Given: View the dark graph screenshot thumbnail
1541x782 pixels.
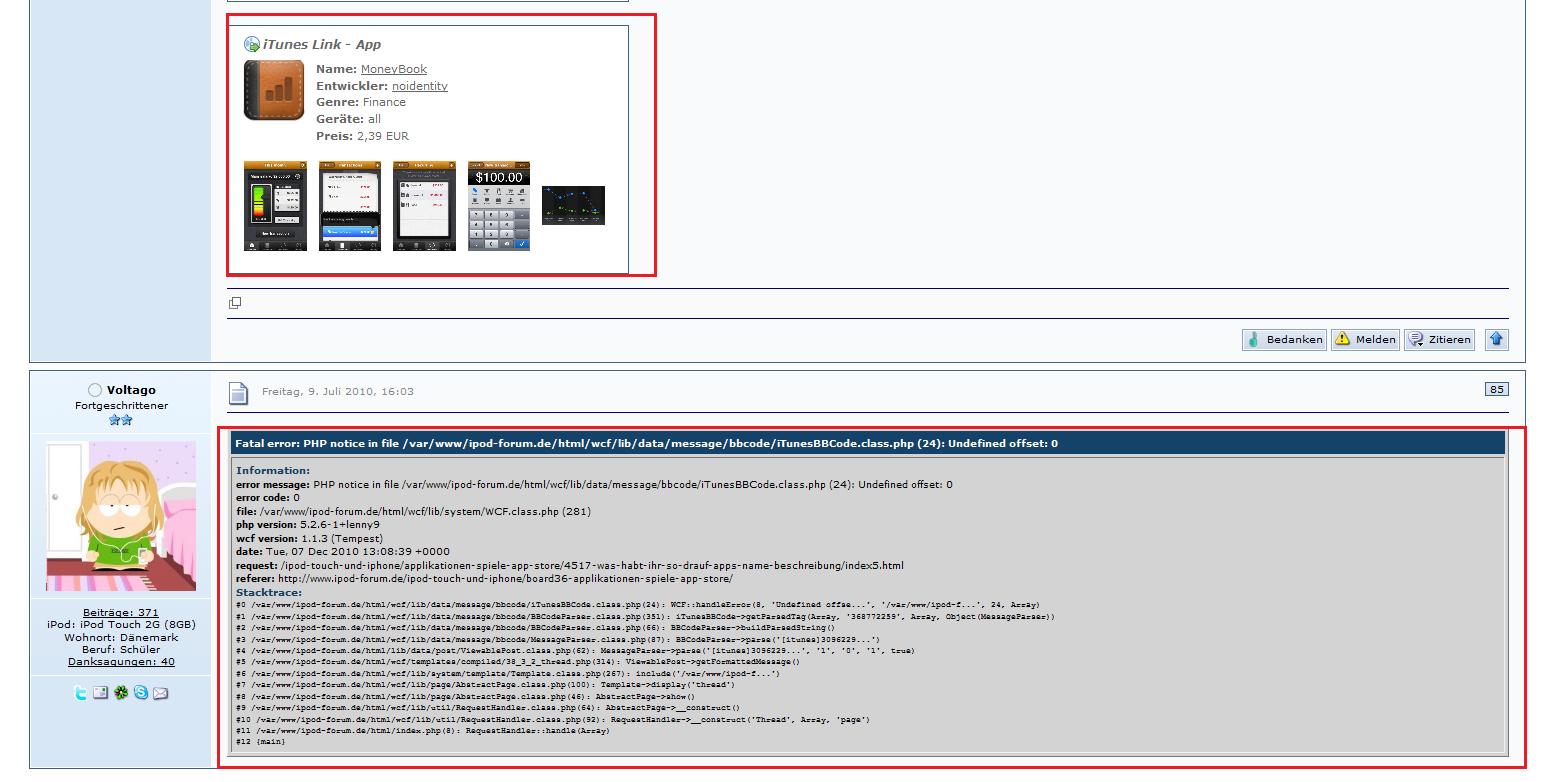Looking at the screenshot, I should 573,205.
